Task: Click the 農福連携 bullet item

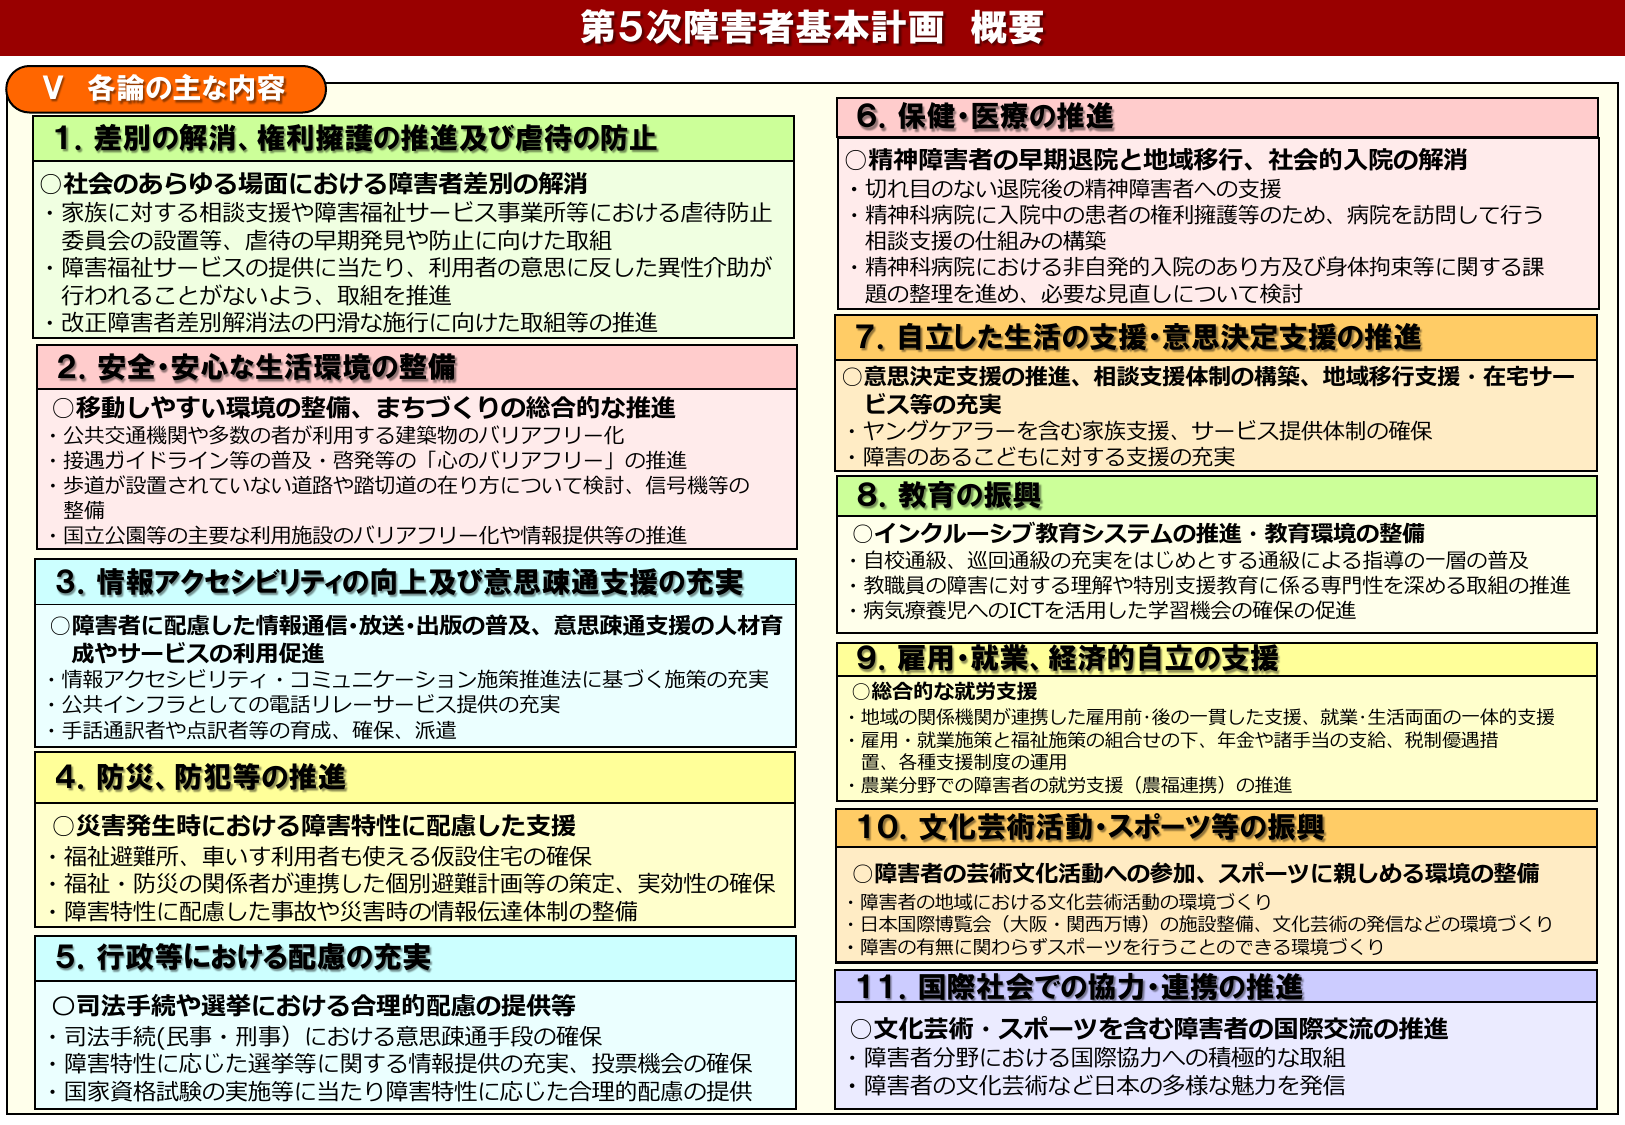Action: [x=1078, y=786]
